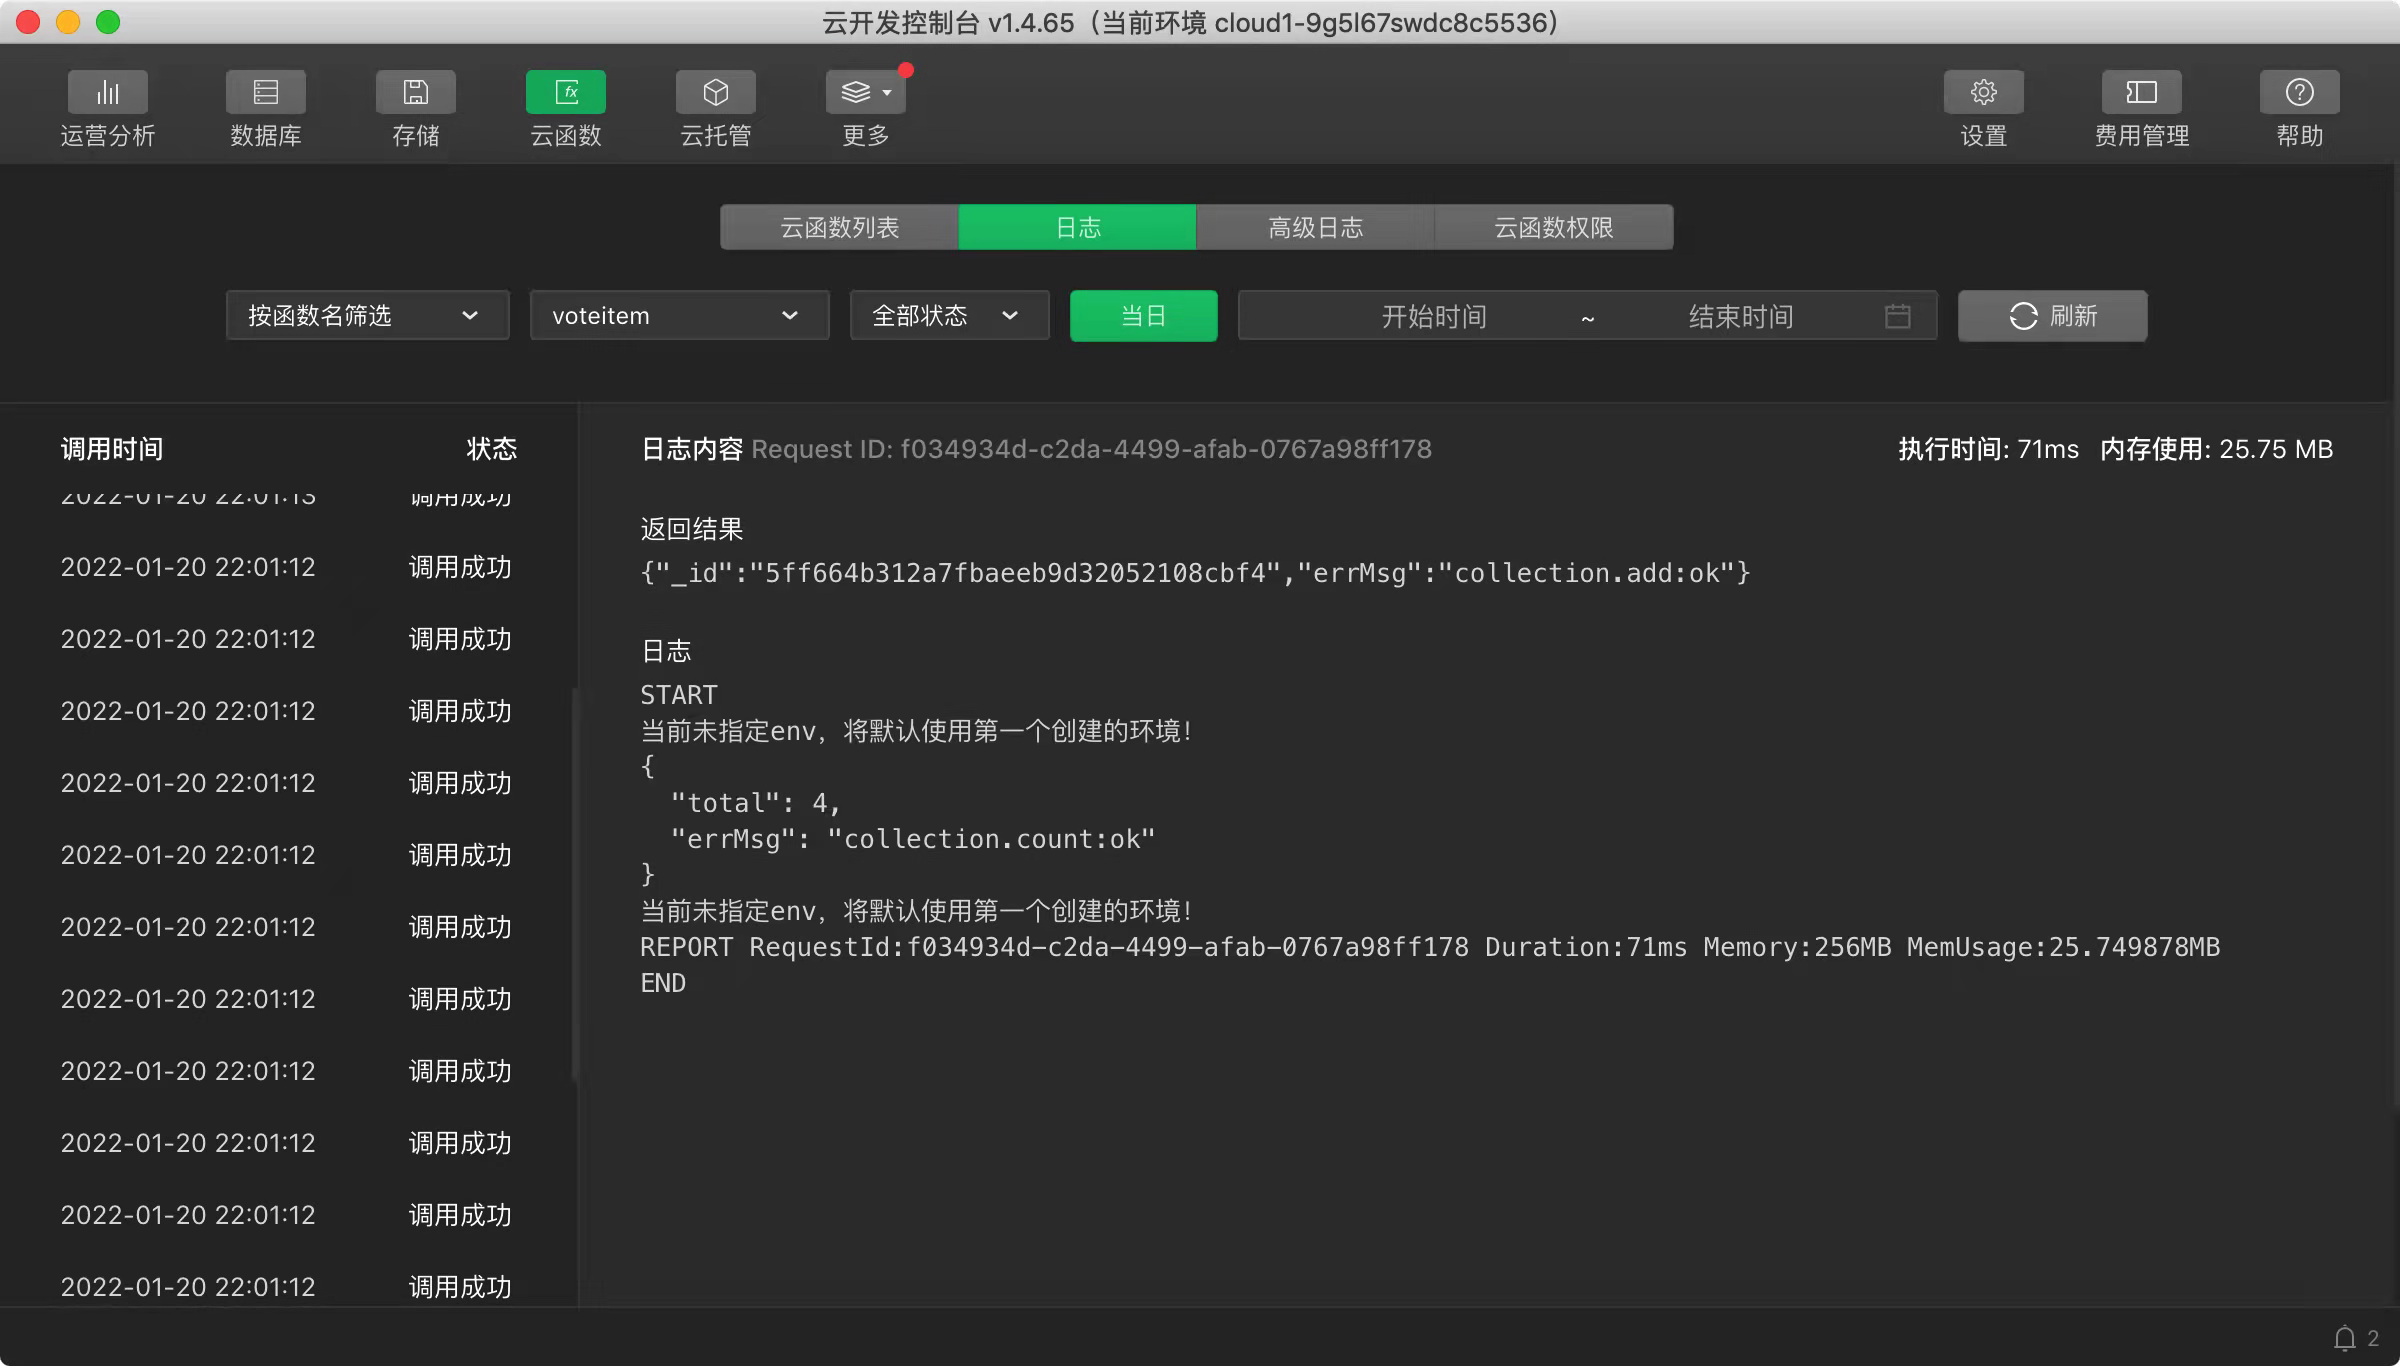
Task: Click the notification bell icon
Action: point(2344,1338)
